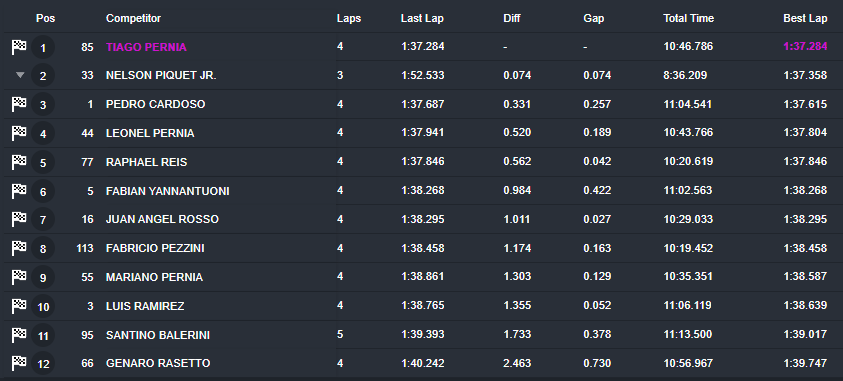Click the purple fastest lap 1:37.284 time
843x381 pixels.
(805, 47)
